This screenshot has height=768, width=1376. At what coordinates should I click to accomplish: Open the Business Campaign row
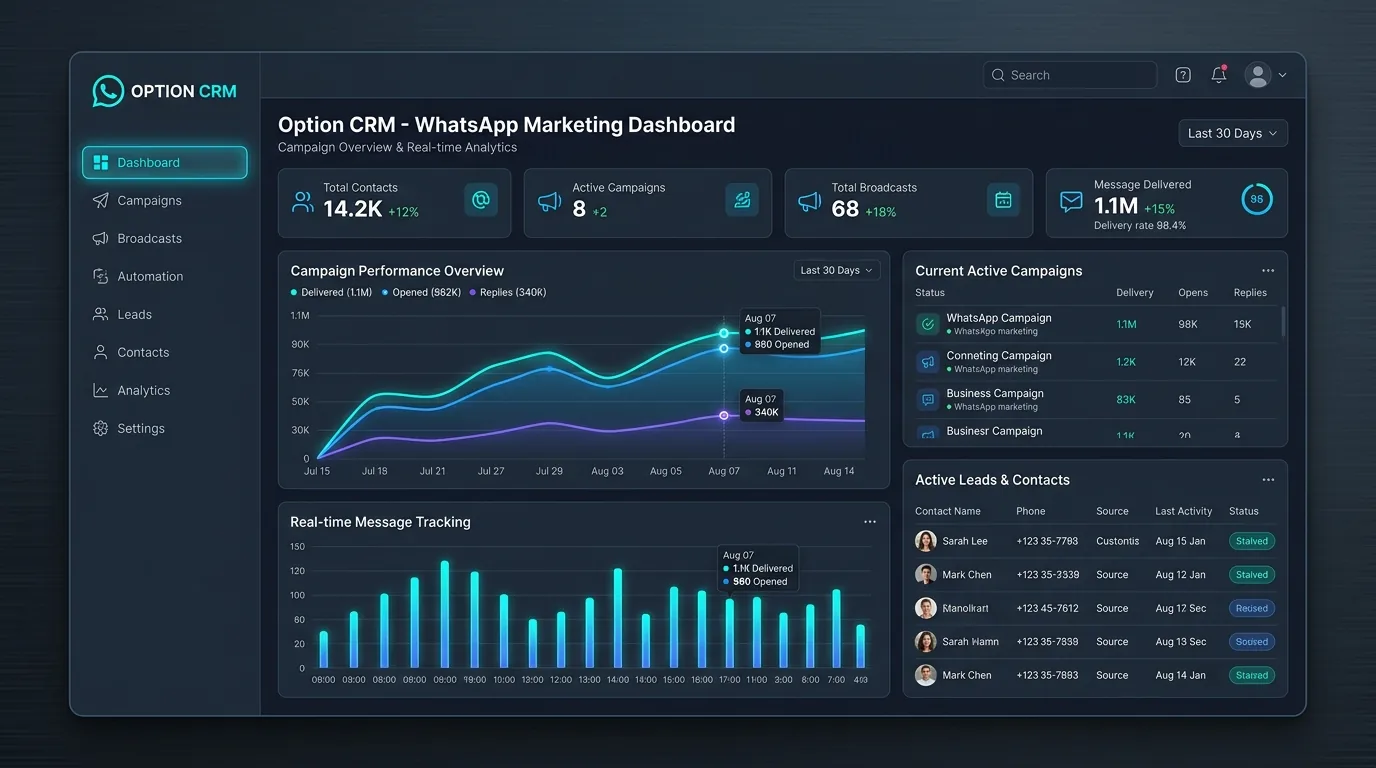click(x=1096, y=400)
